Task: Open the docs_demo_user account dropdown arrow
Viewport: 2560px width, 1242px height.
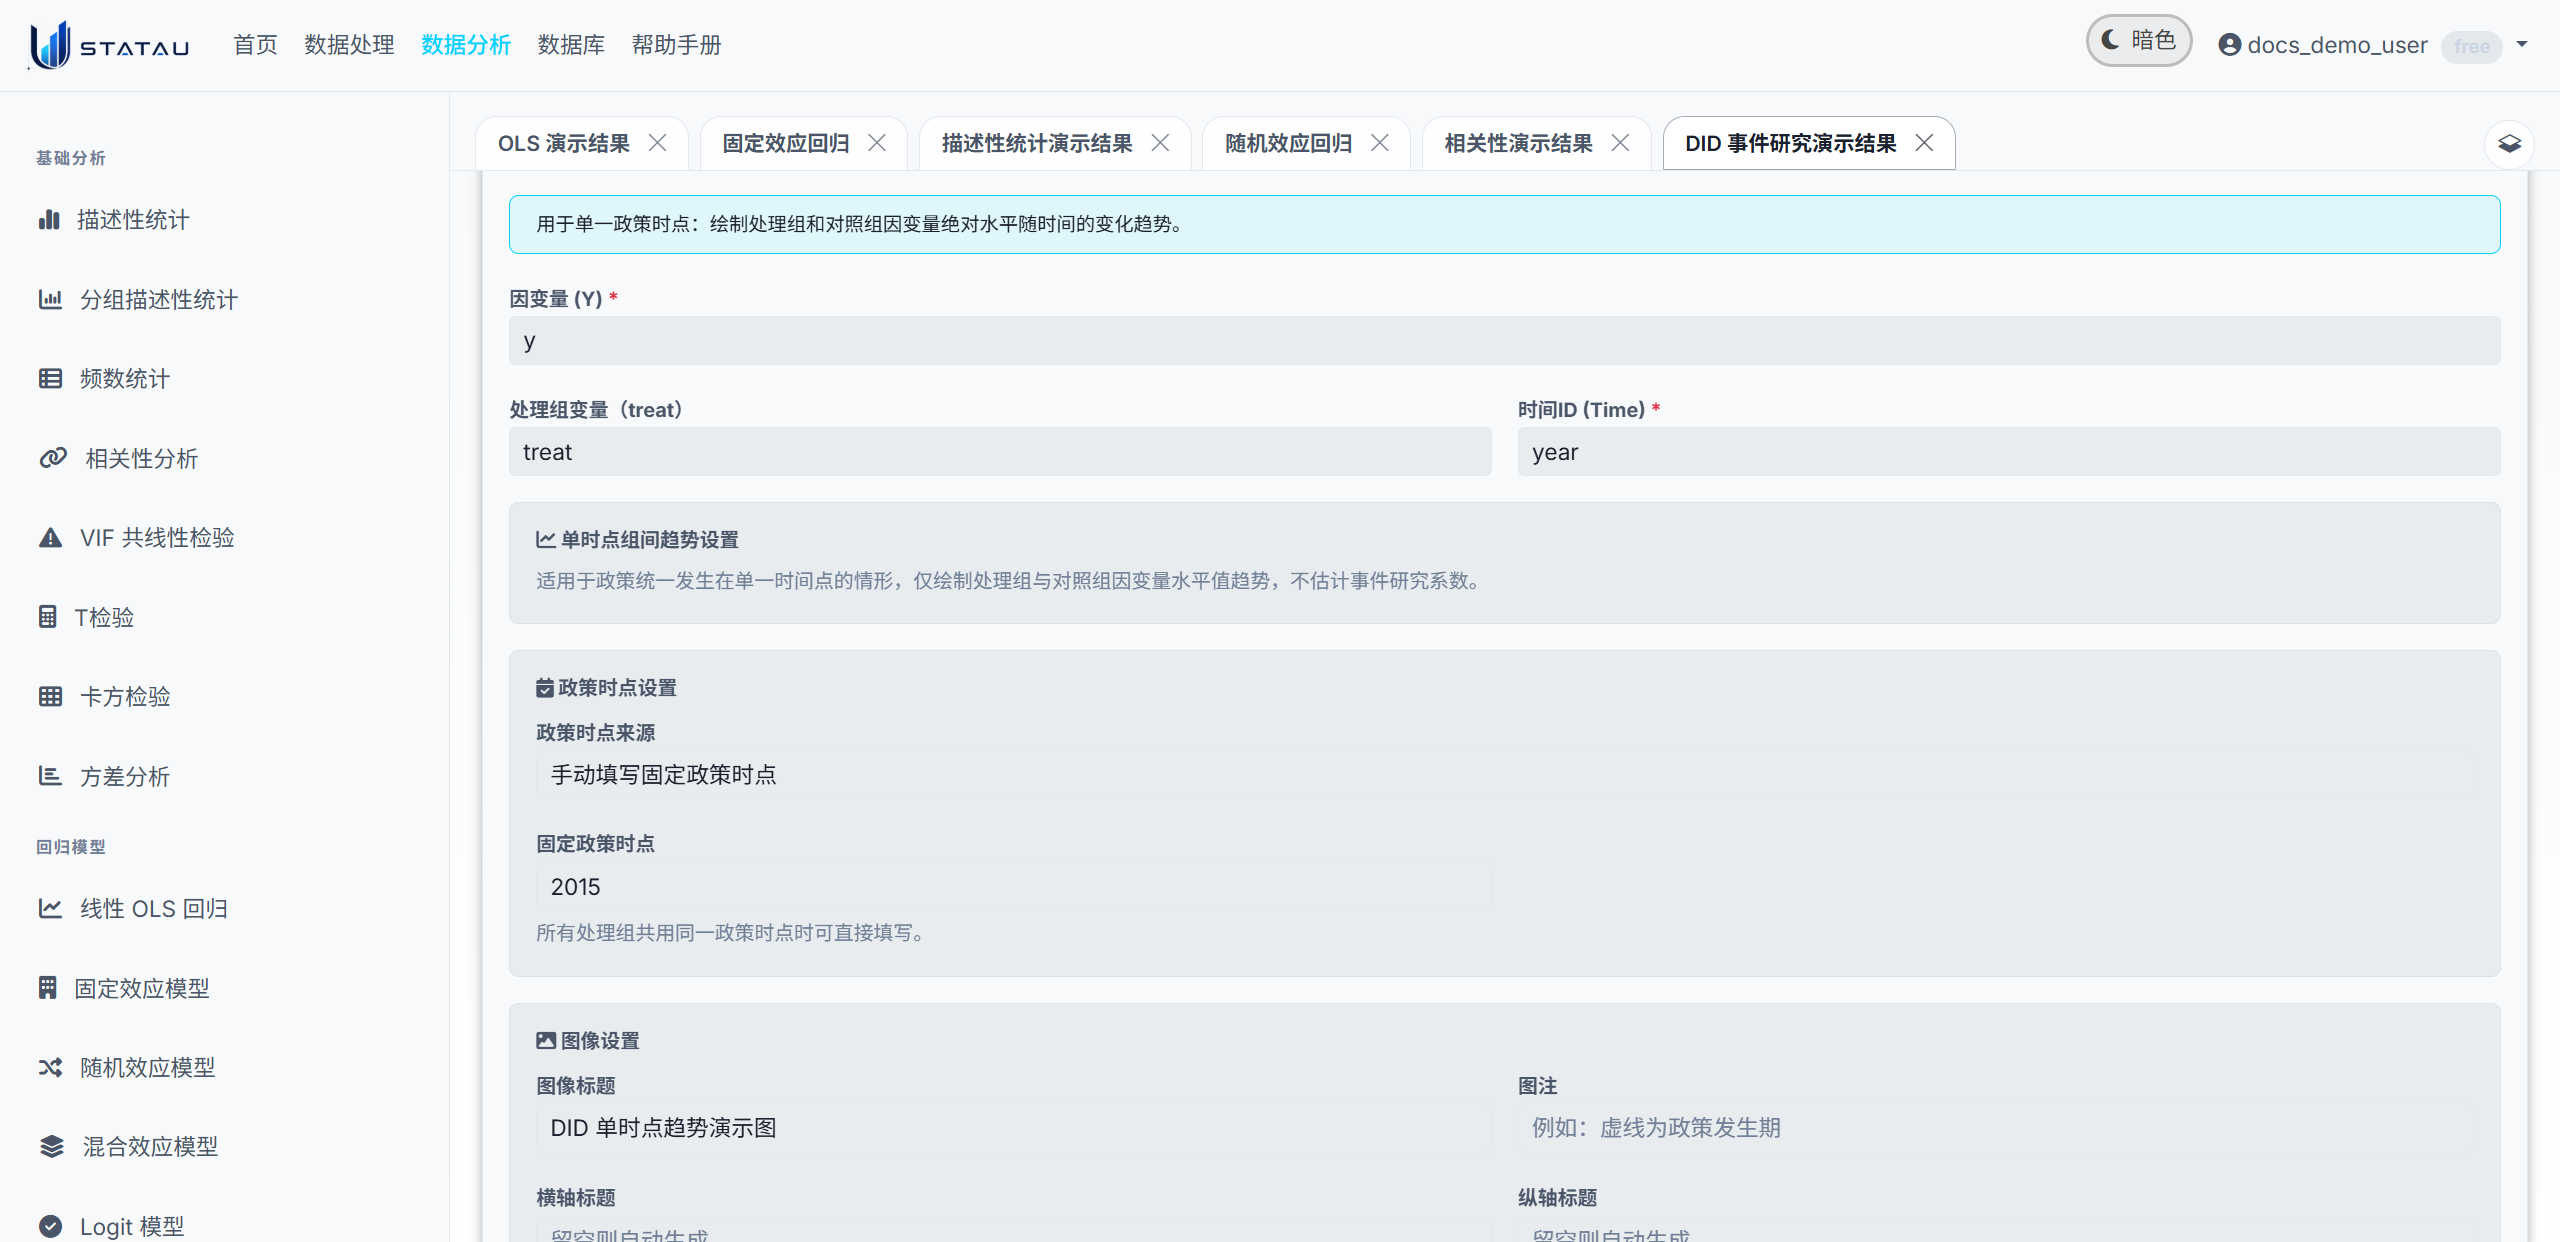Action: (x=2522, y=44)
